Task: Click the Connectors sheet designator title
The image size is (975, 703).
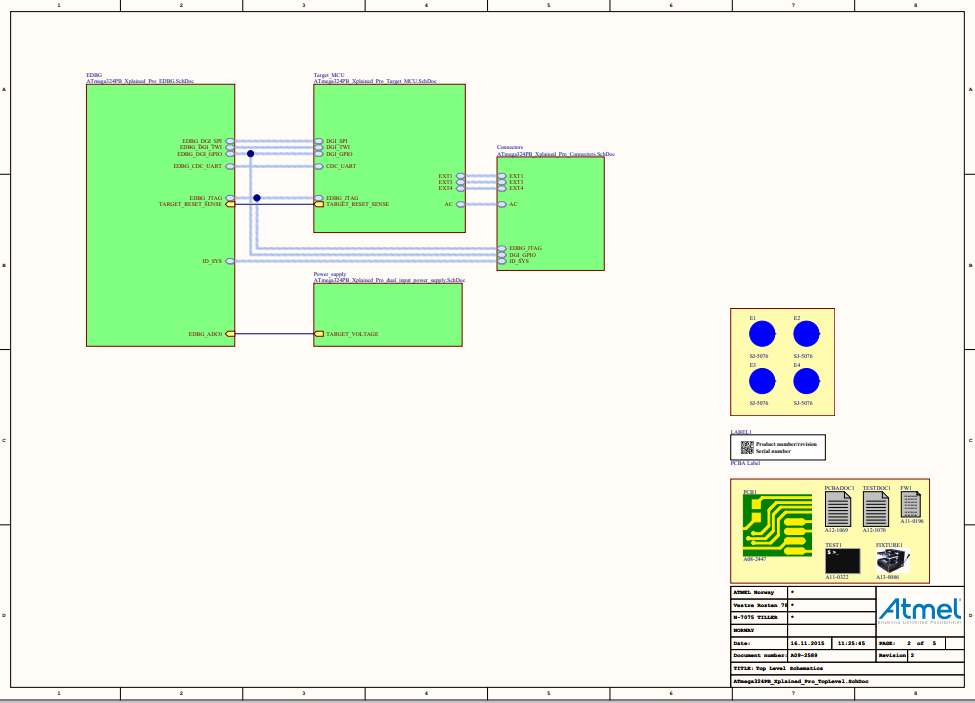Action: (510, 147)
